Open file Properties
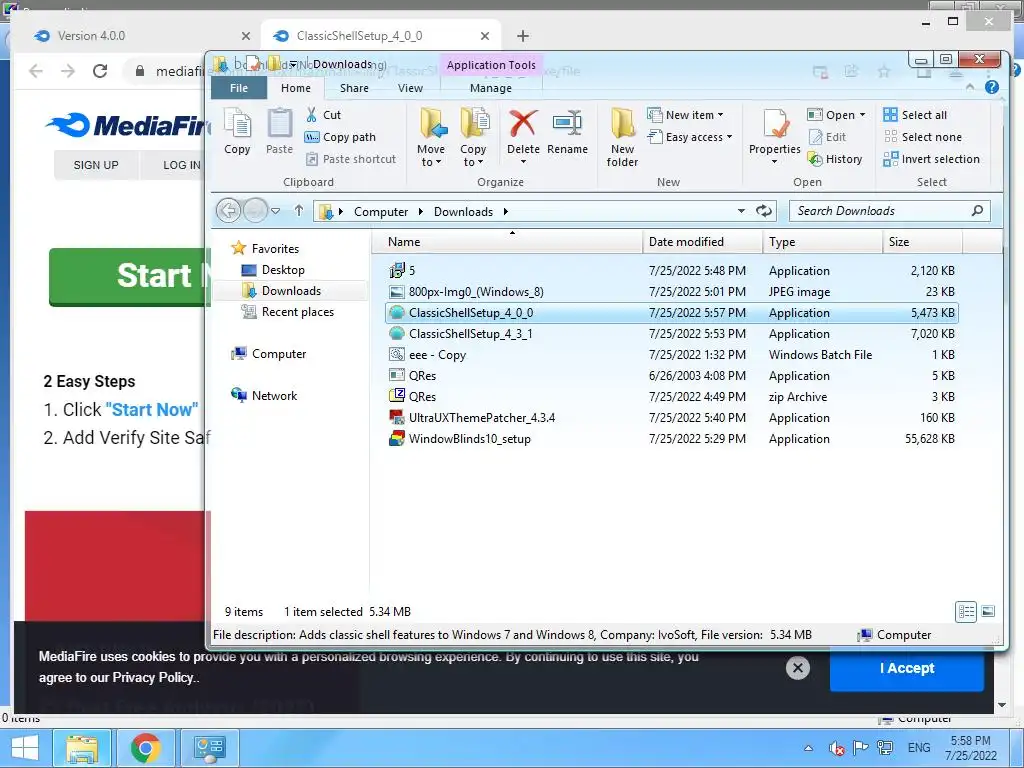This screenshot has width=1024, height=768. pyautogui.click(x=775, y=136)
